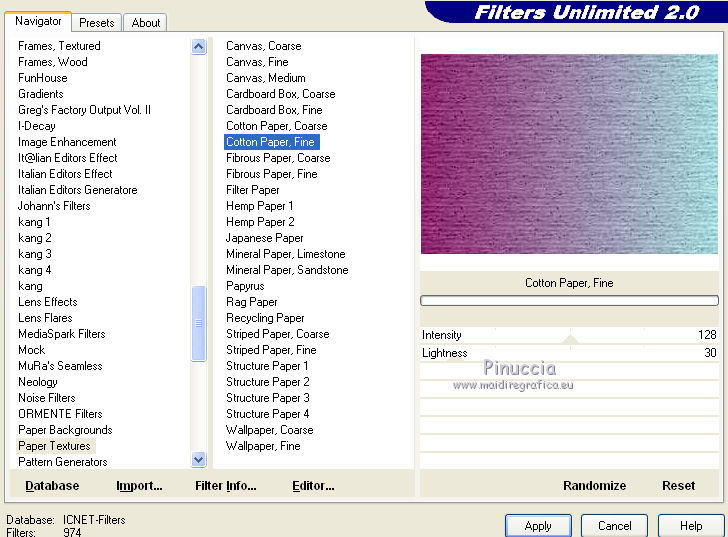The height and width of the screenshot is (537, 728).
Task: Click Import... button
Action: (x=139, y=485)
